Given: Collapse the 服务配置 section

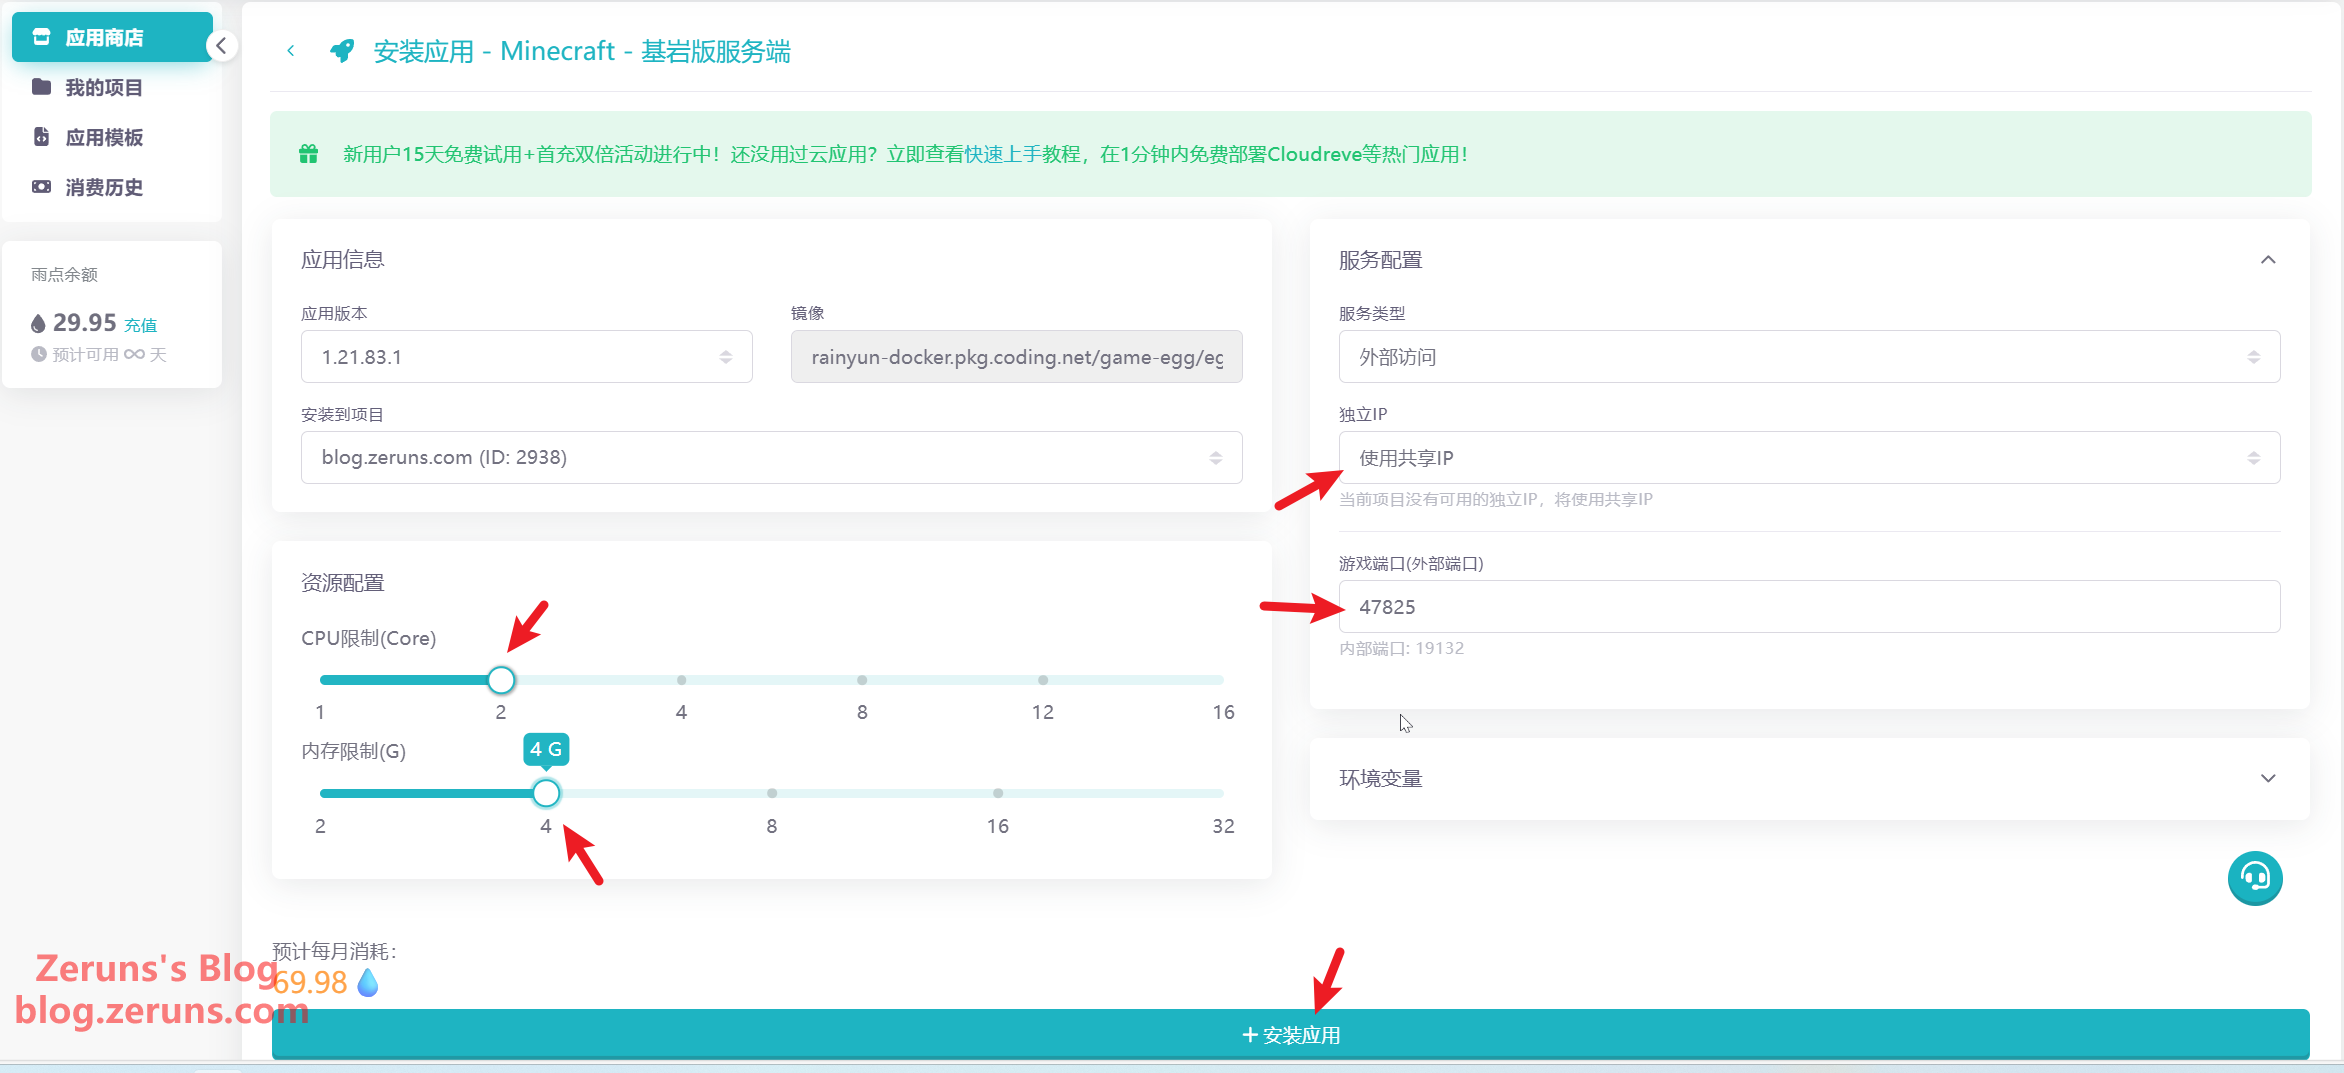Looking at the screenshot, I should (2267, 260).
